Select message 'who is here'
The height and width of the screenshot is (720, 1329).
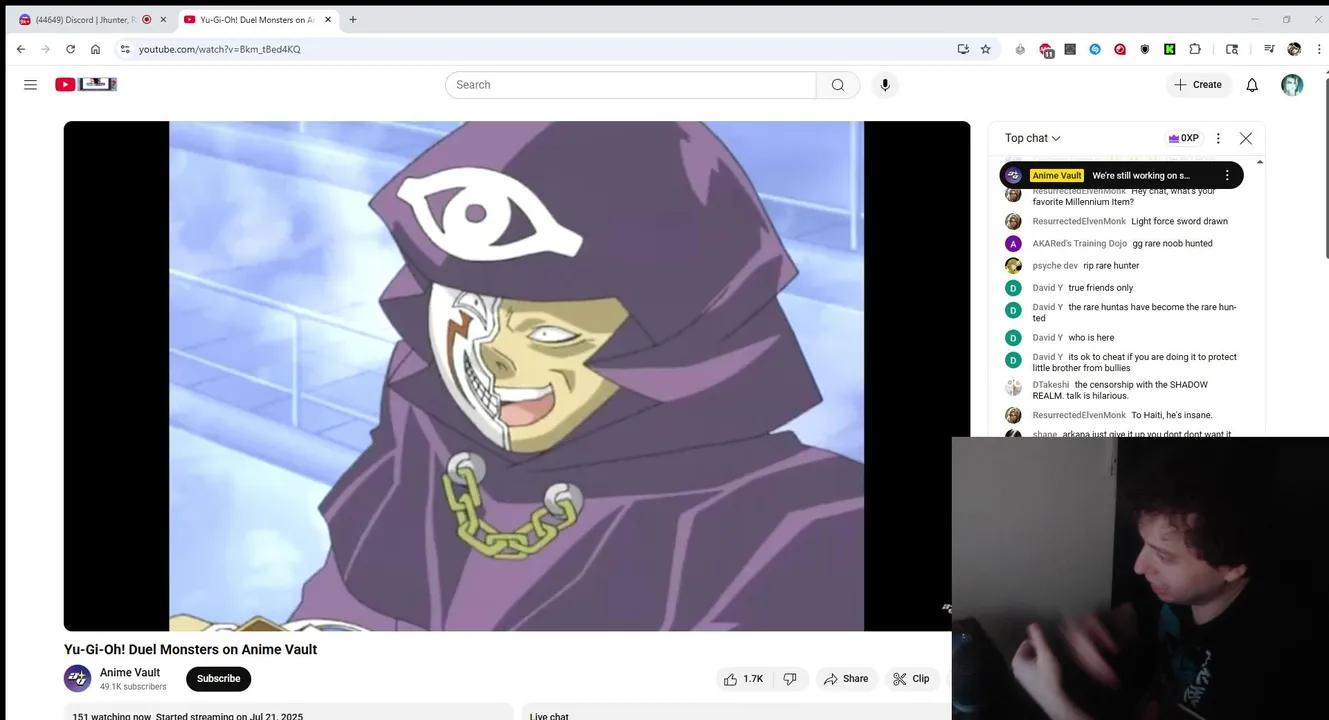[x=1091, y=338]
